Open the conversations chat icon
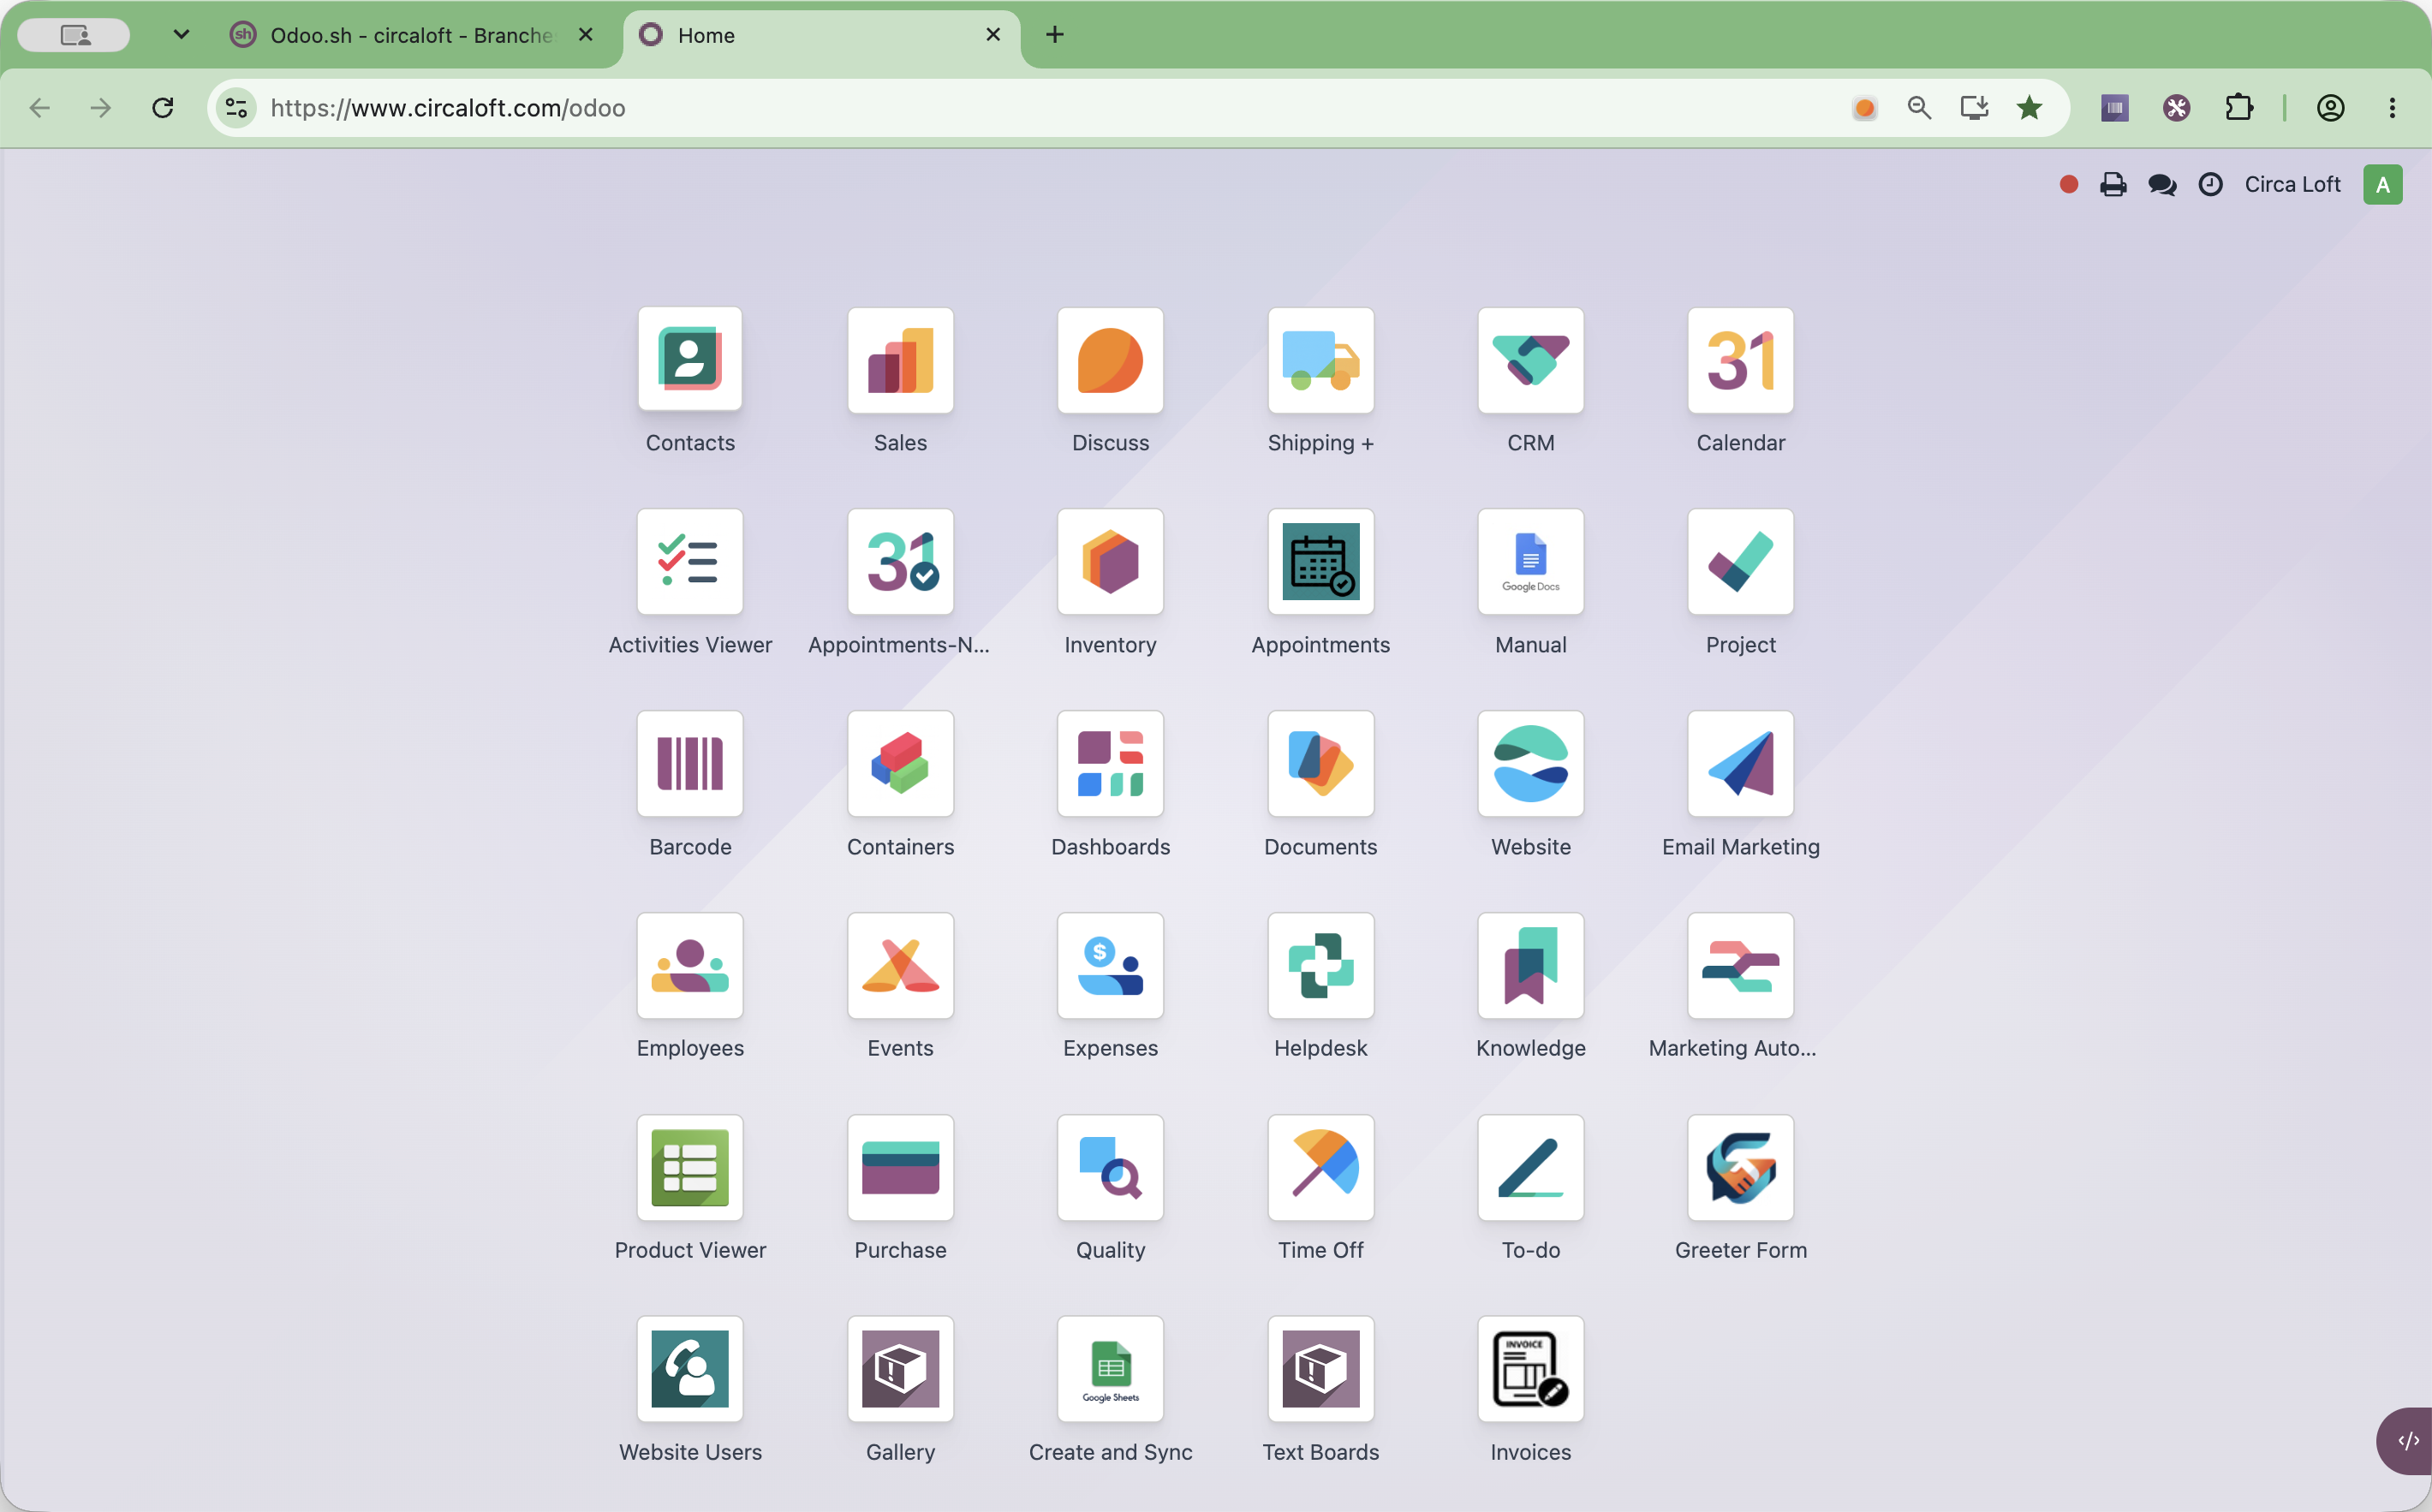This screenshot has height=1512, width=2432. pos(2162,184)
